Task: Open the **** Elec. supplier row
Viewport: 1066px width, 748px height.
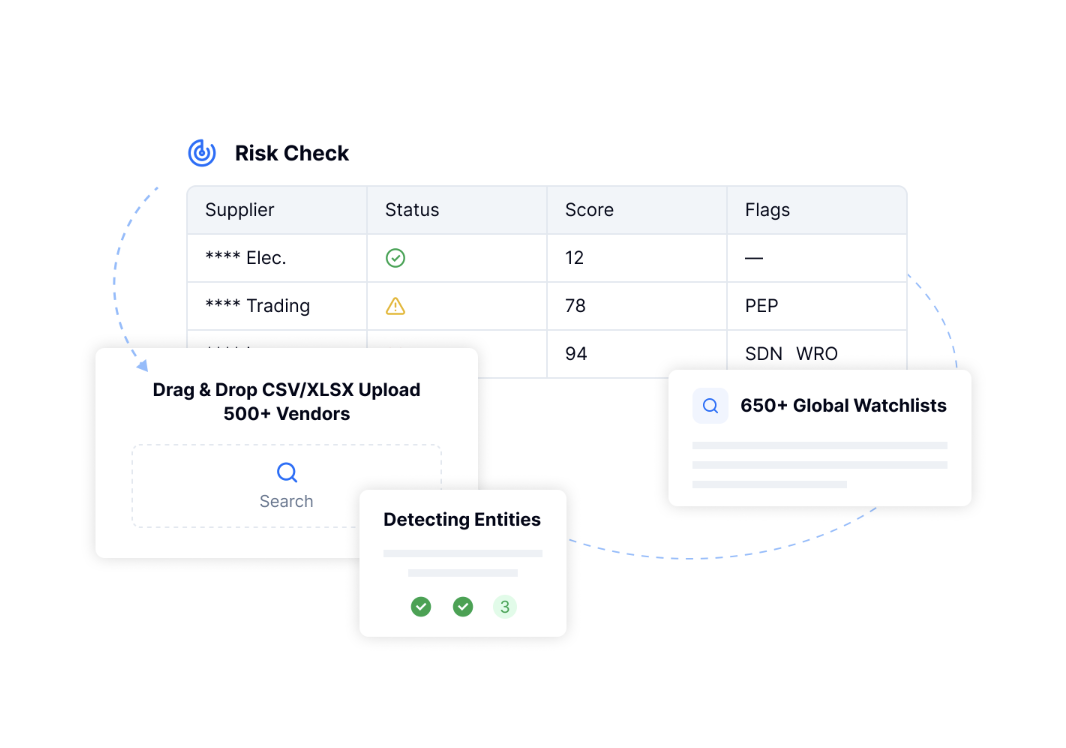Action: 246,258
